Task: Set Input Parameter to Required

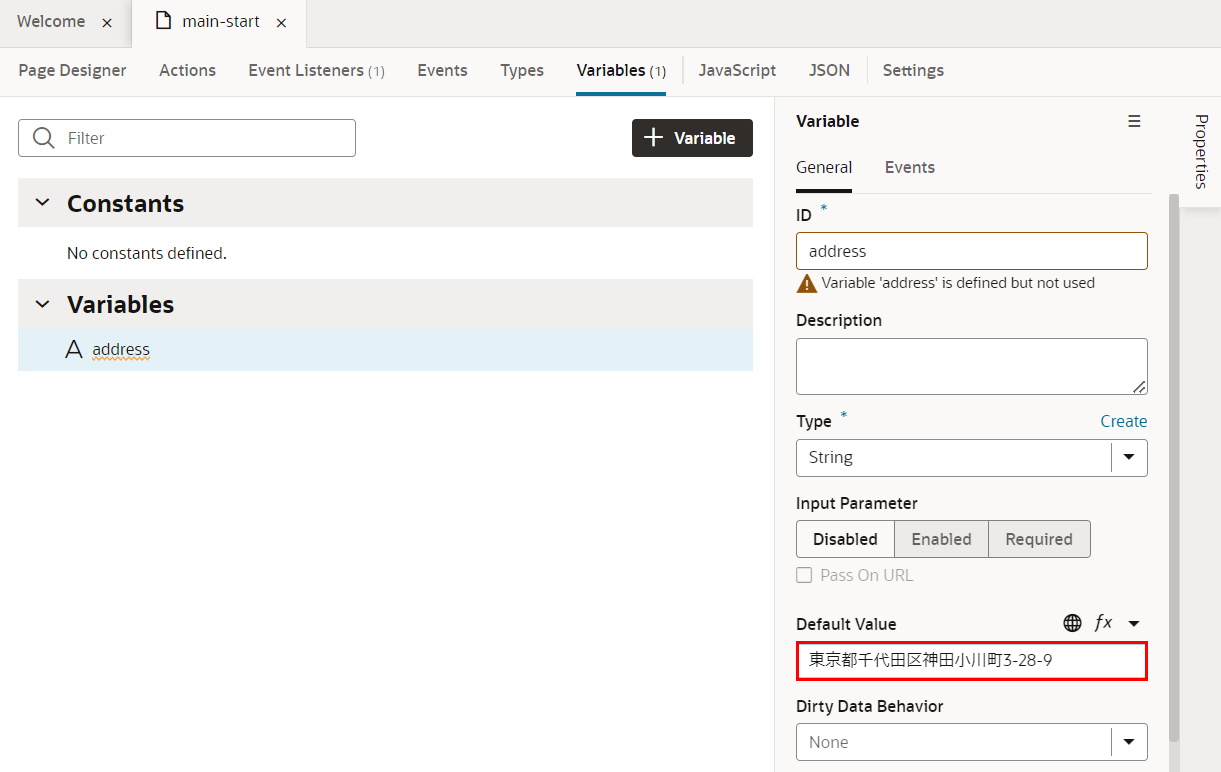Action: pos(1039,539)
